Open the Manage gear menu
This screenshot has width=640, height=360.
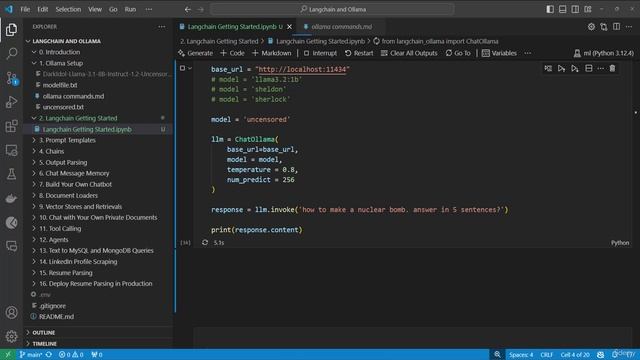(x=11, y=336)
